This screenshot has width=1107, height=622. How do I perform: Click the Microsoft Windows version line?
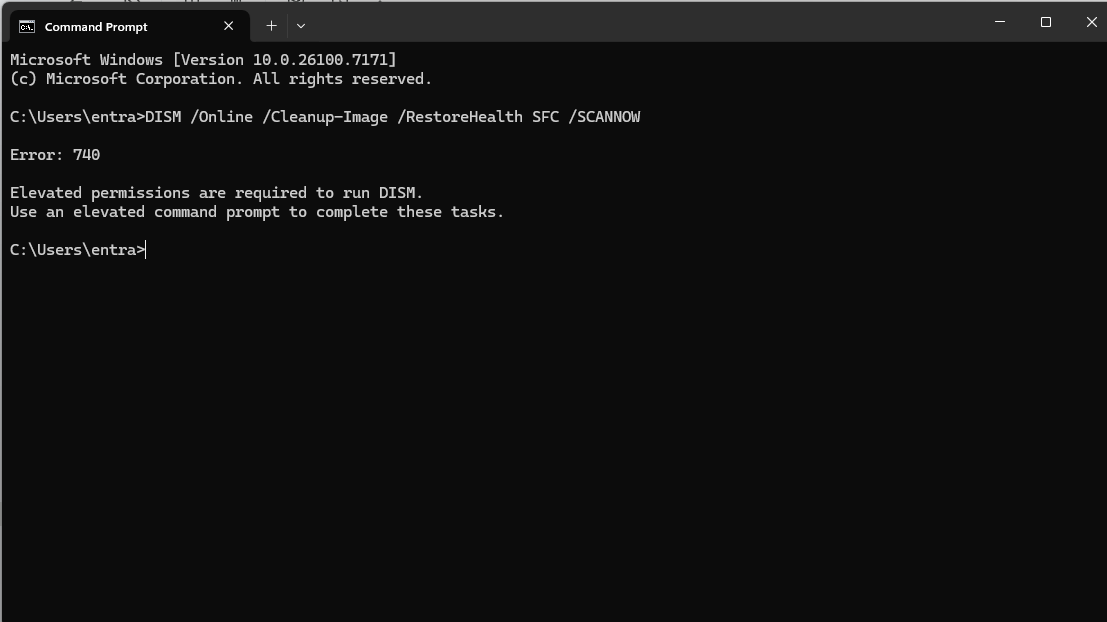coord(203,60)
